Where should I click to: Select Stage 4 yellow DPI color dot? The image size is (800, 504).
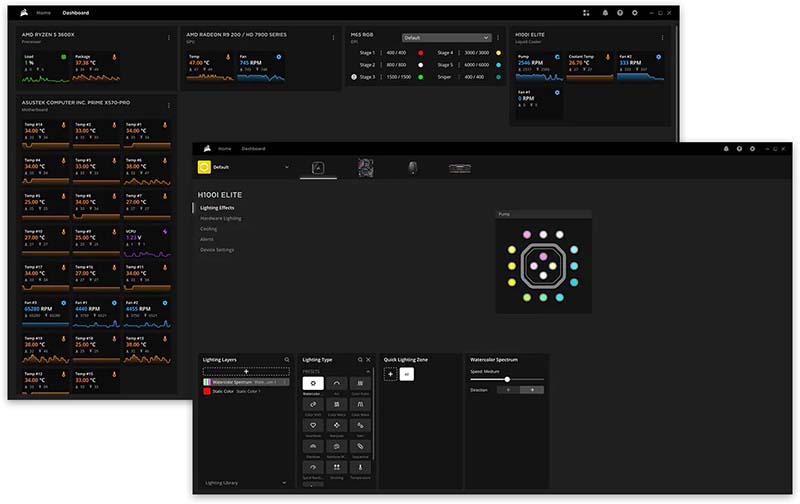(x=498, y=53)
